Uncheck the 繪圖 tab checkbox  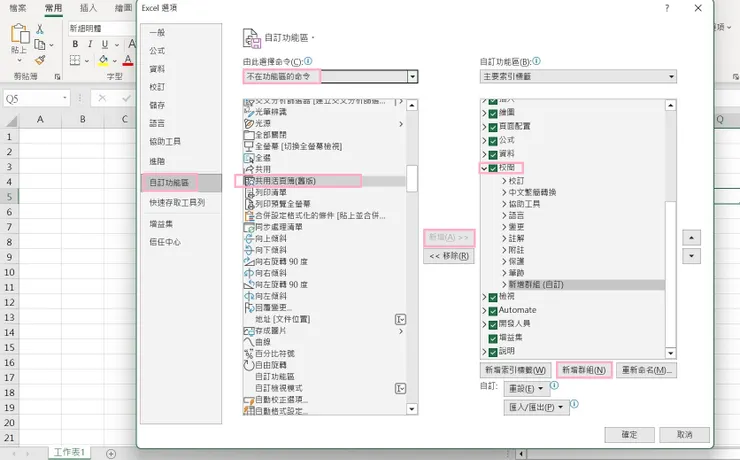[493, 113]
